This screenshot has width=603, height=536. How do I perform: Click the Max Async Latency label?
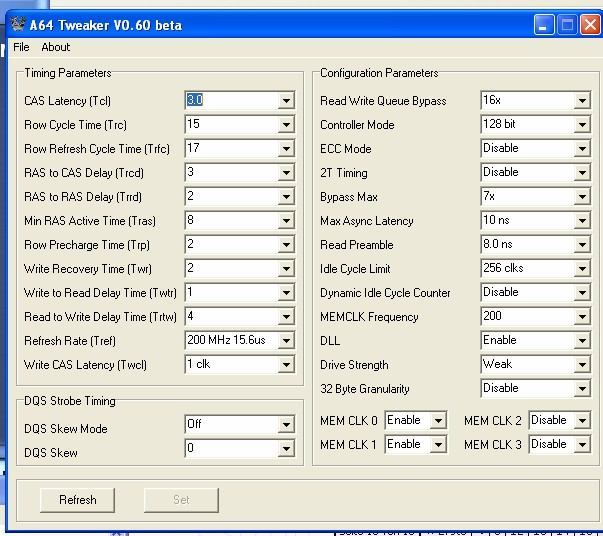[x=366, y=221]
